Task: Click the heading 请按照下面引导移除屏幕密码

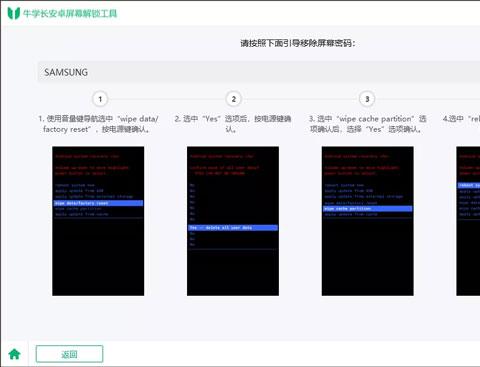Action: pos(298,43)
